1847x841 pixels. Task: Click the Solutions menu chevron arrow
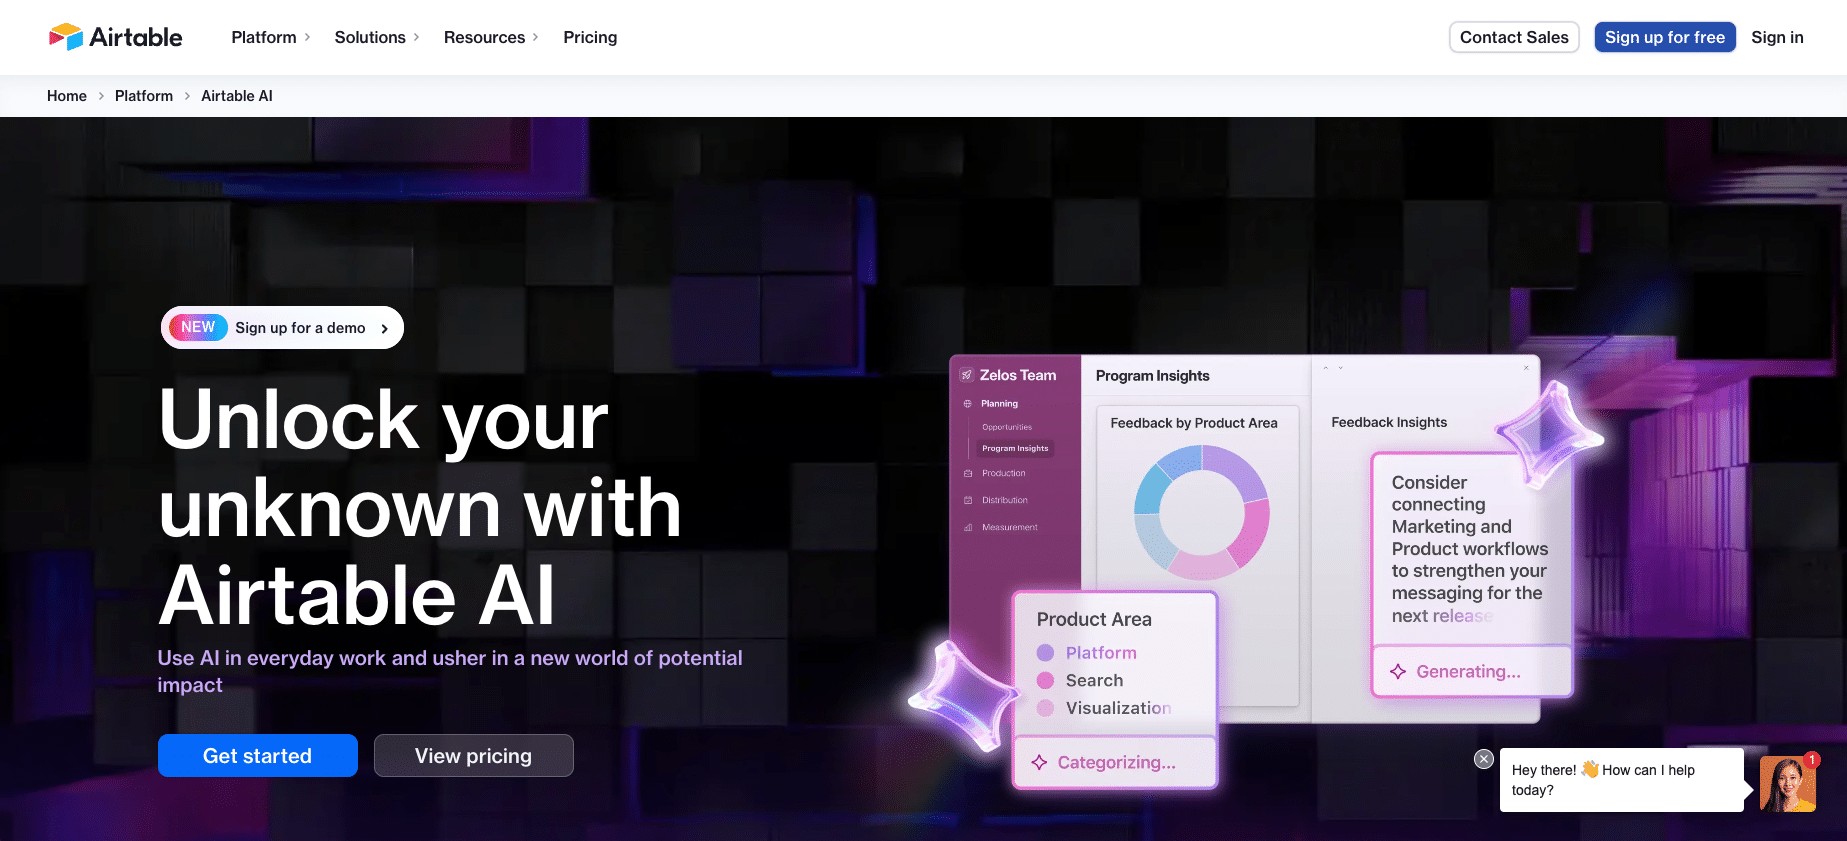click(416, 37)
